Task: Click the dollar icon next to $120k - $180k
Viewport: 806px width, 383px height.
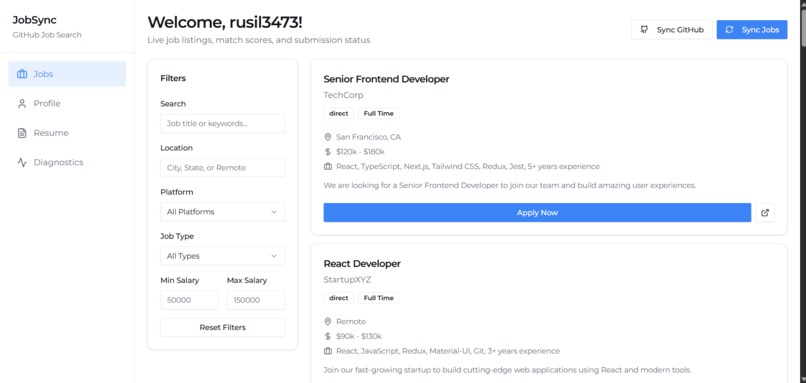Action: coord(328,152)
